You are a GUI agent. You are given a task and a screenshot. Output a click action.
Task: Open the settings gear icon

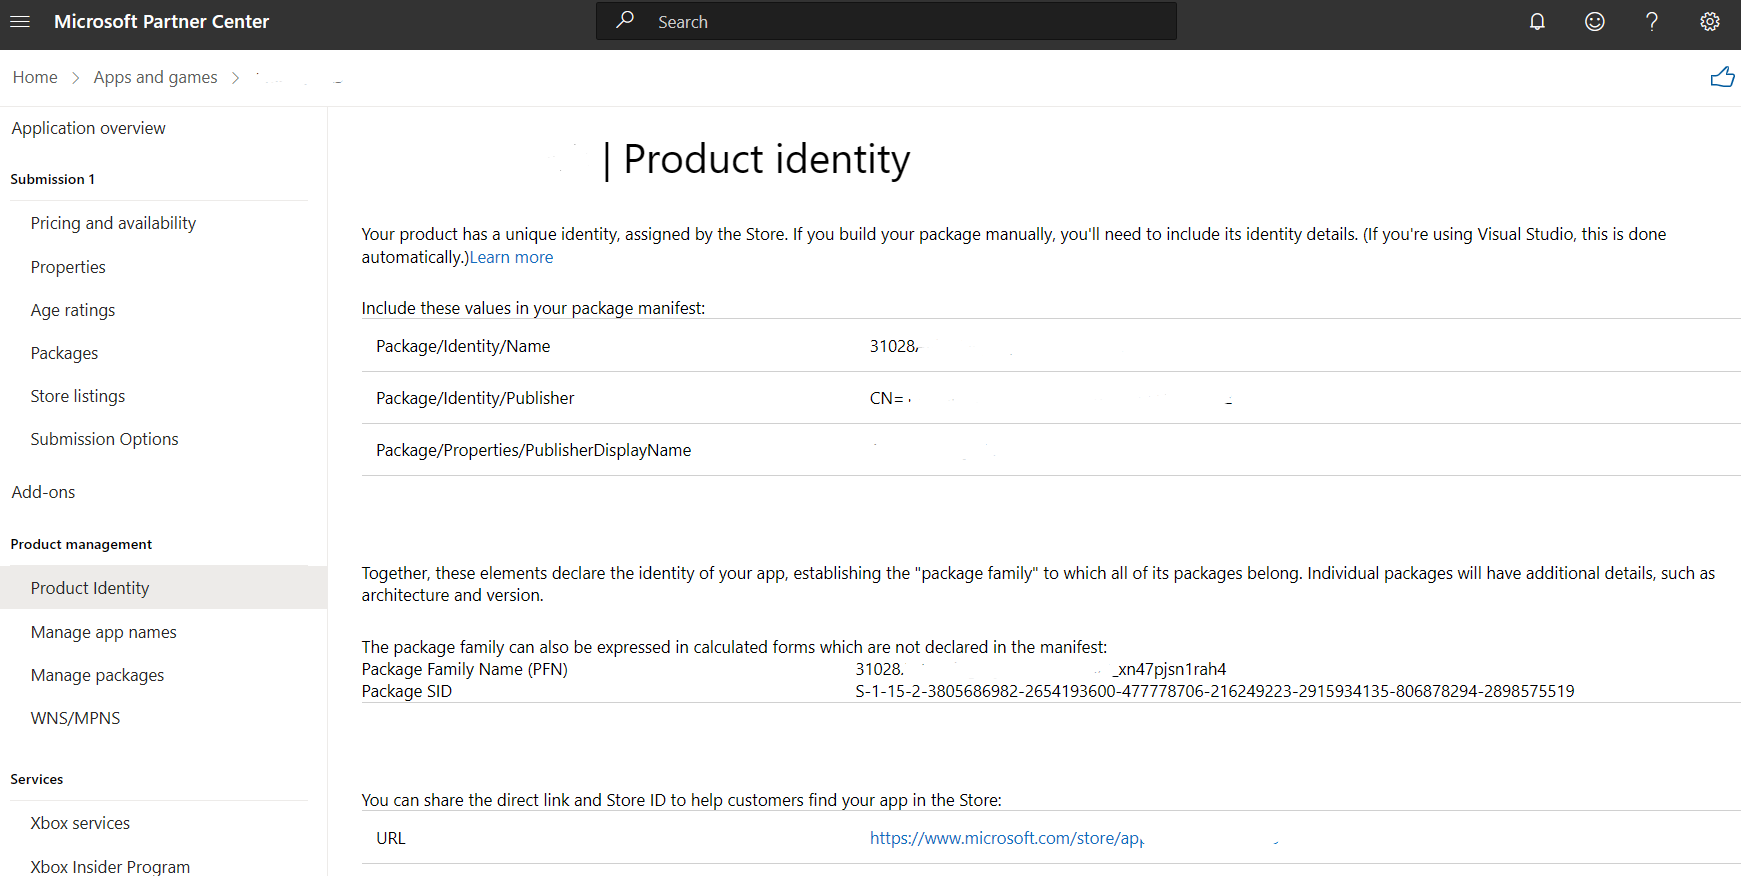tap(1710, 22)
